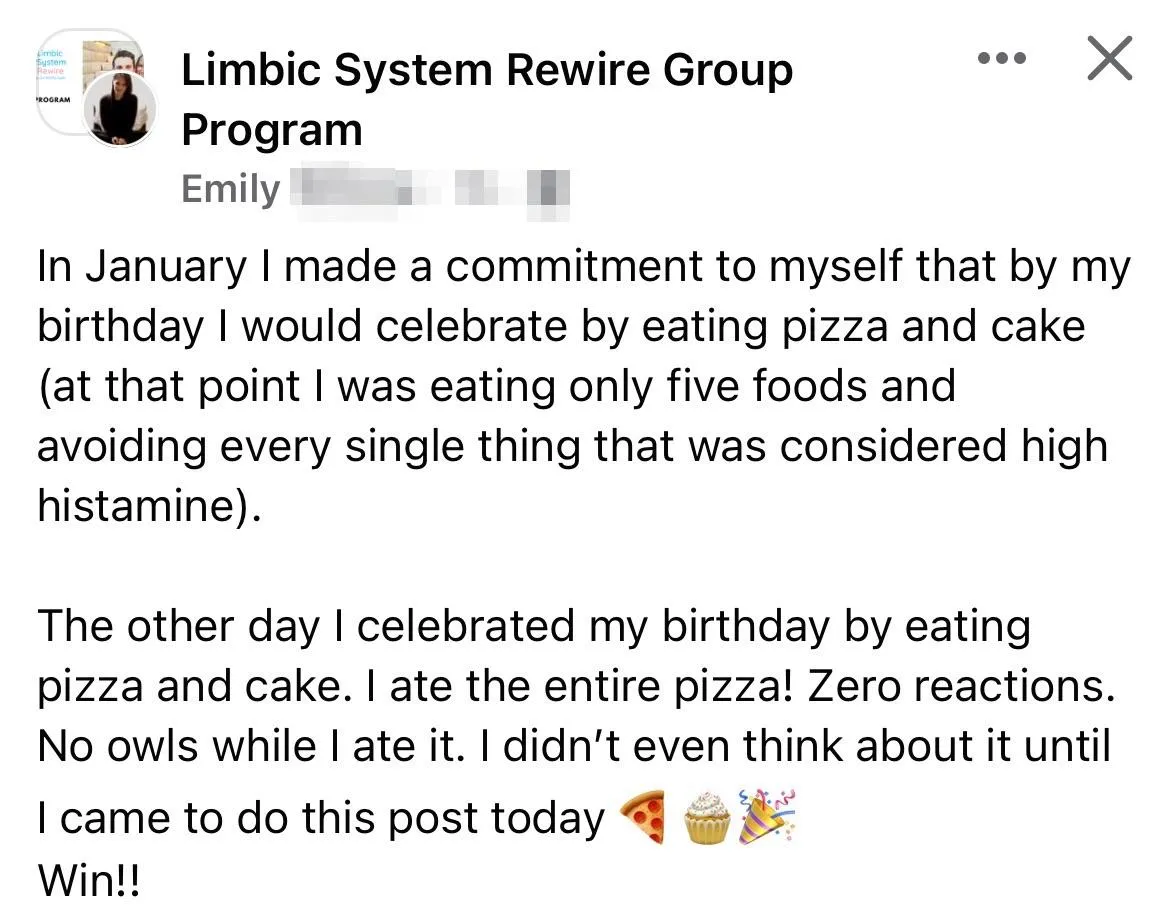The image size is (1170, 914).
Task: Click the party popper emoji
Action: click(x=767, y=817)
